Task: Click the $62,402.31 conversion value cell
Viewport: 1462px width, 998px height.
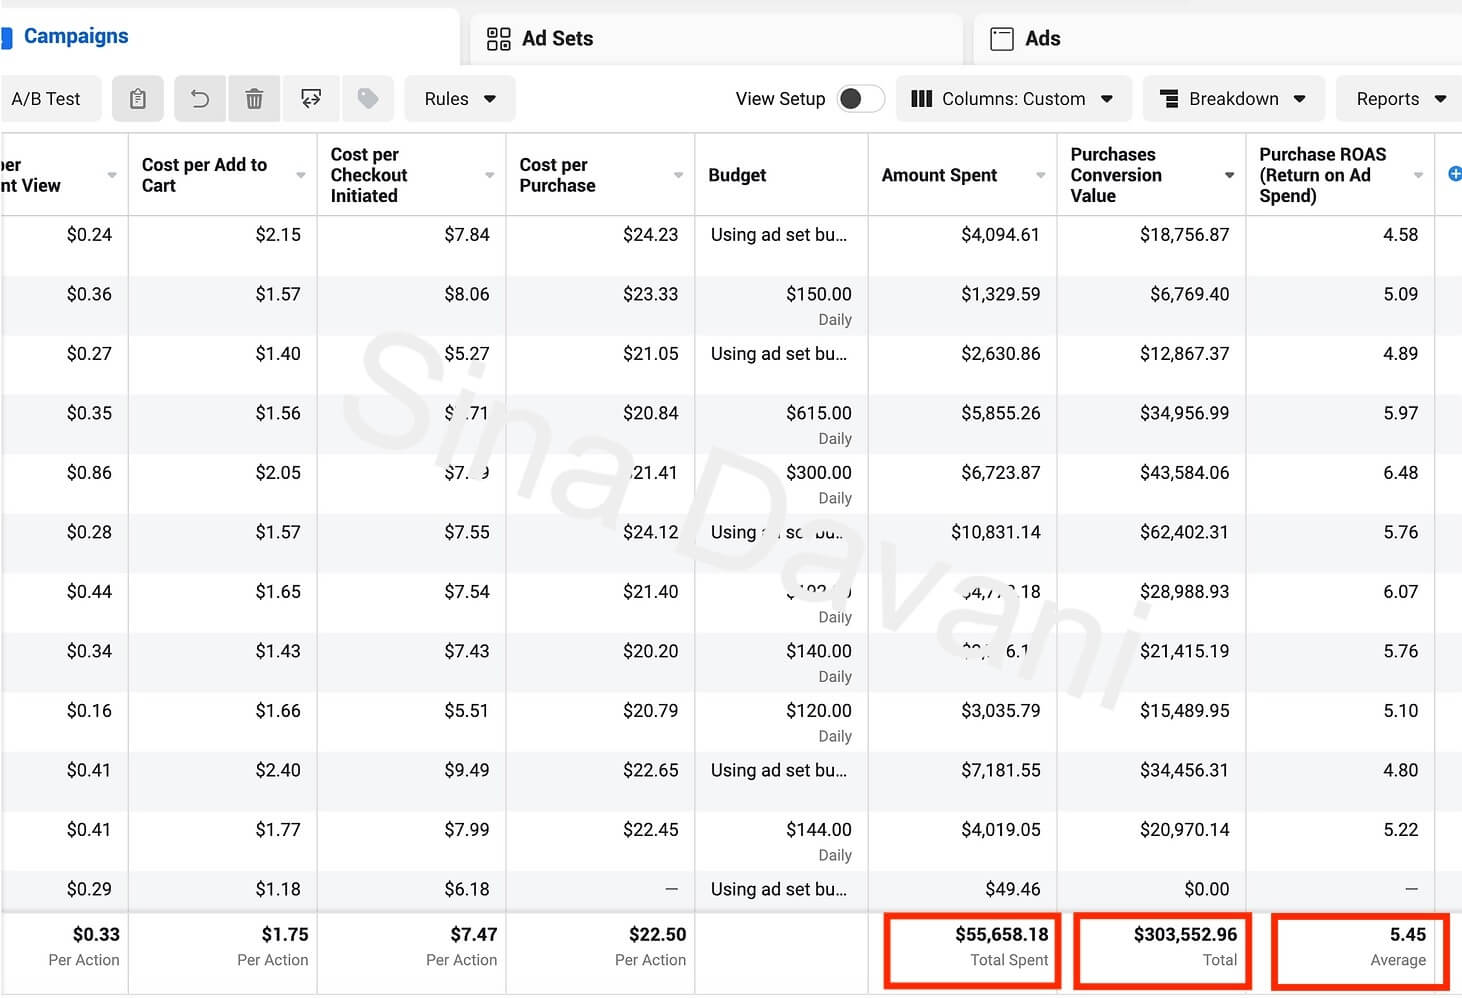Action: [1184, 532]
